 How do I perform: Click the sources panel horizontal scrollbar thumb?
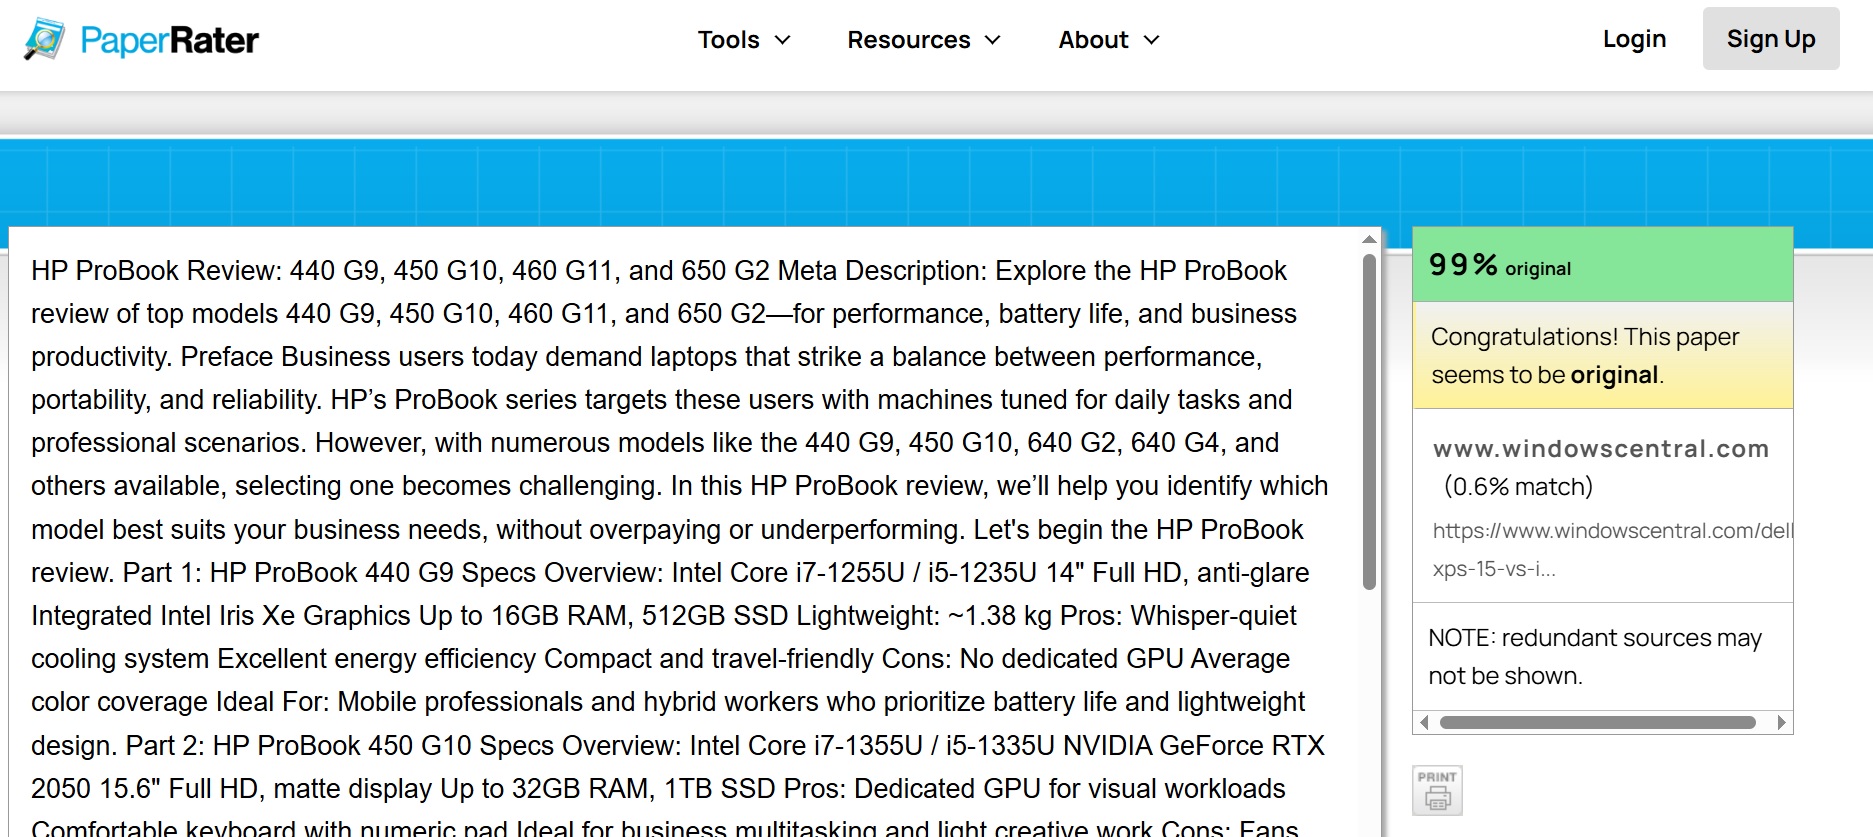click(1598, 722)
